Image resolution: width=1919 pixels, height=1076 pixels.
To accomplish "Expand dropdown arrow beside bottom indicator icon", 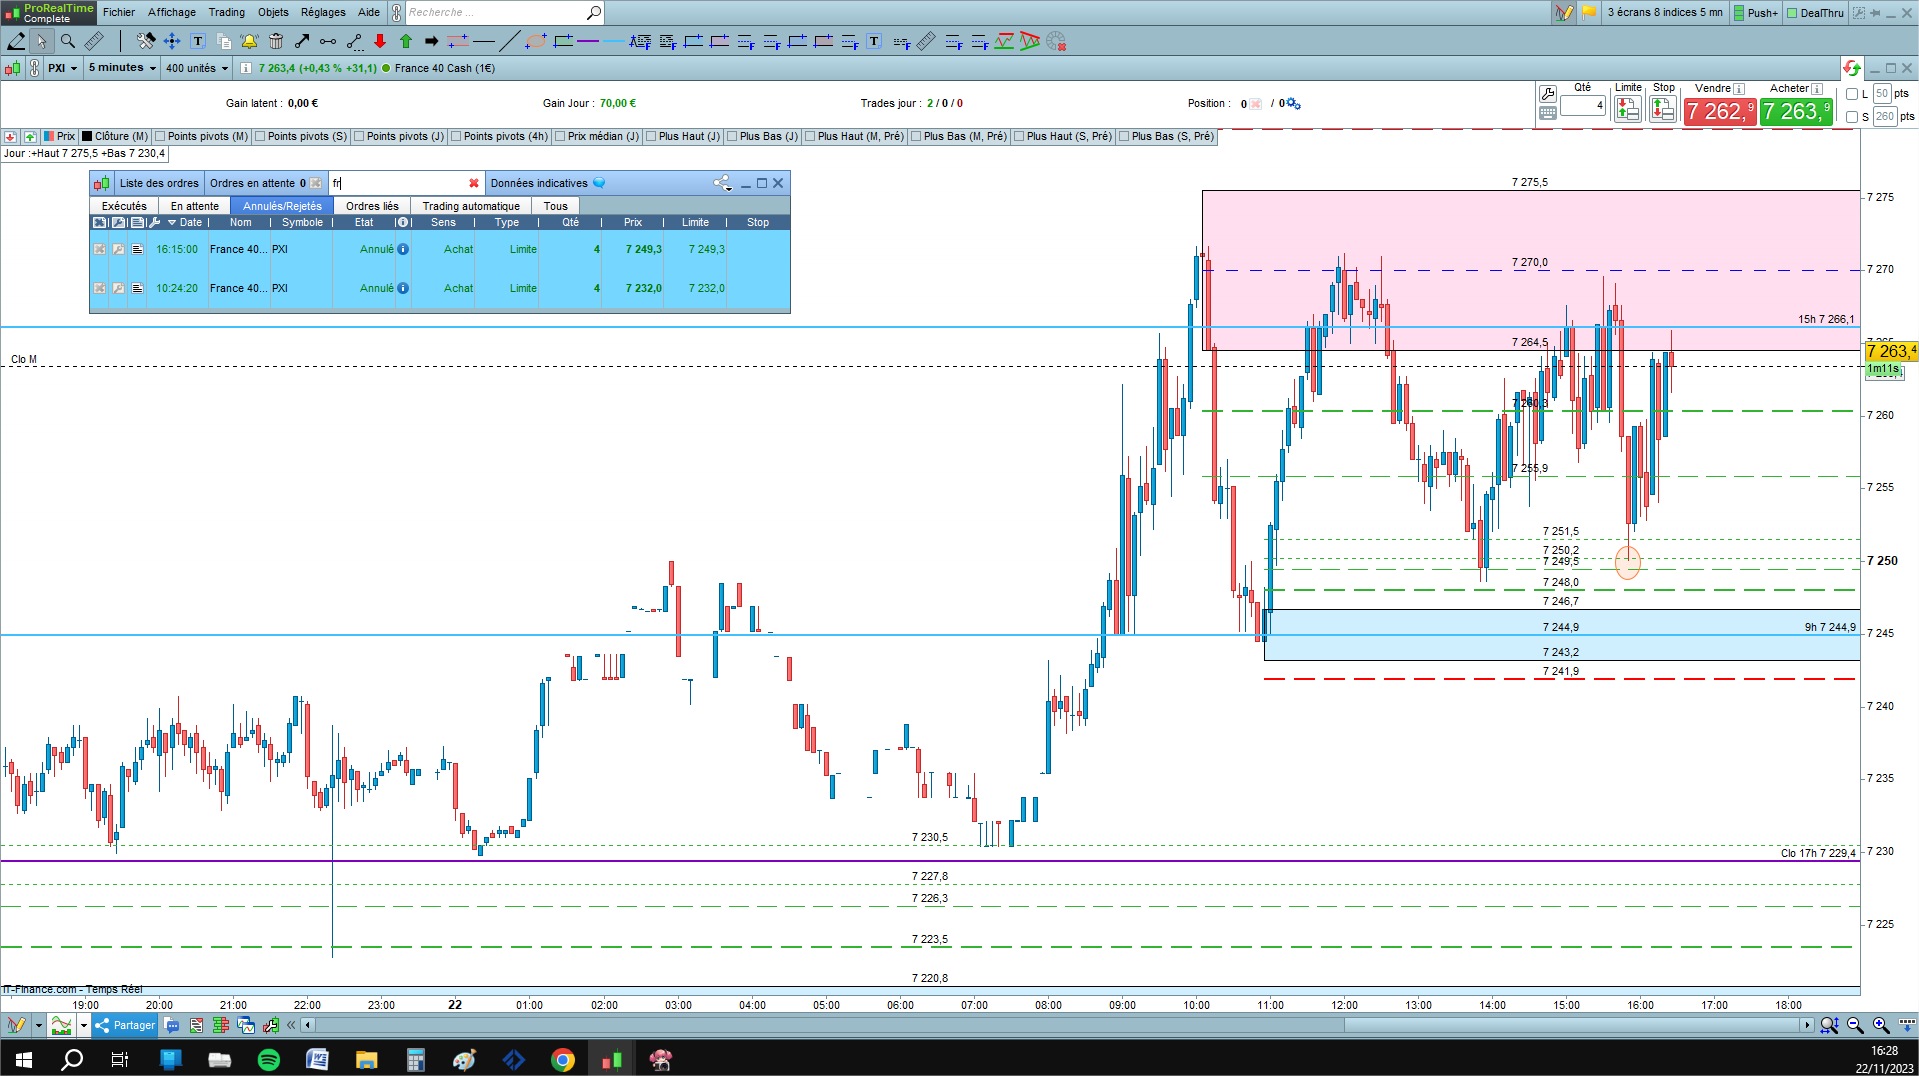I will coord(84,1025).
